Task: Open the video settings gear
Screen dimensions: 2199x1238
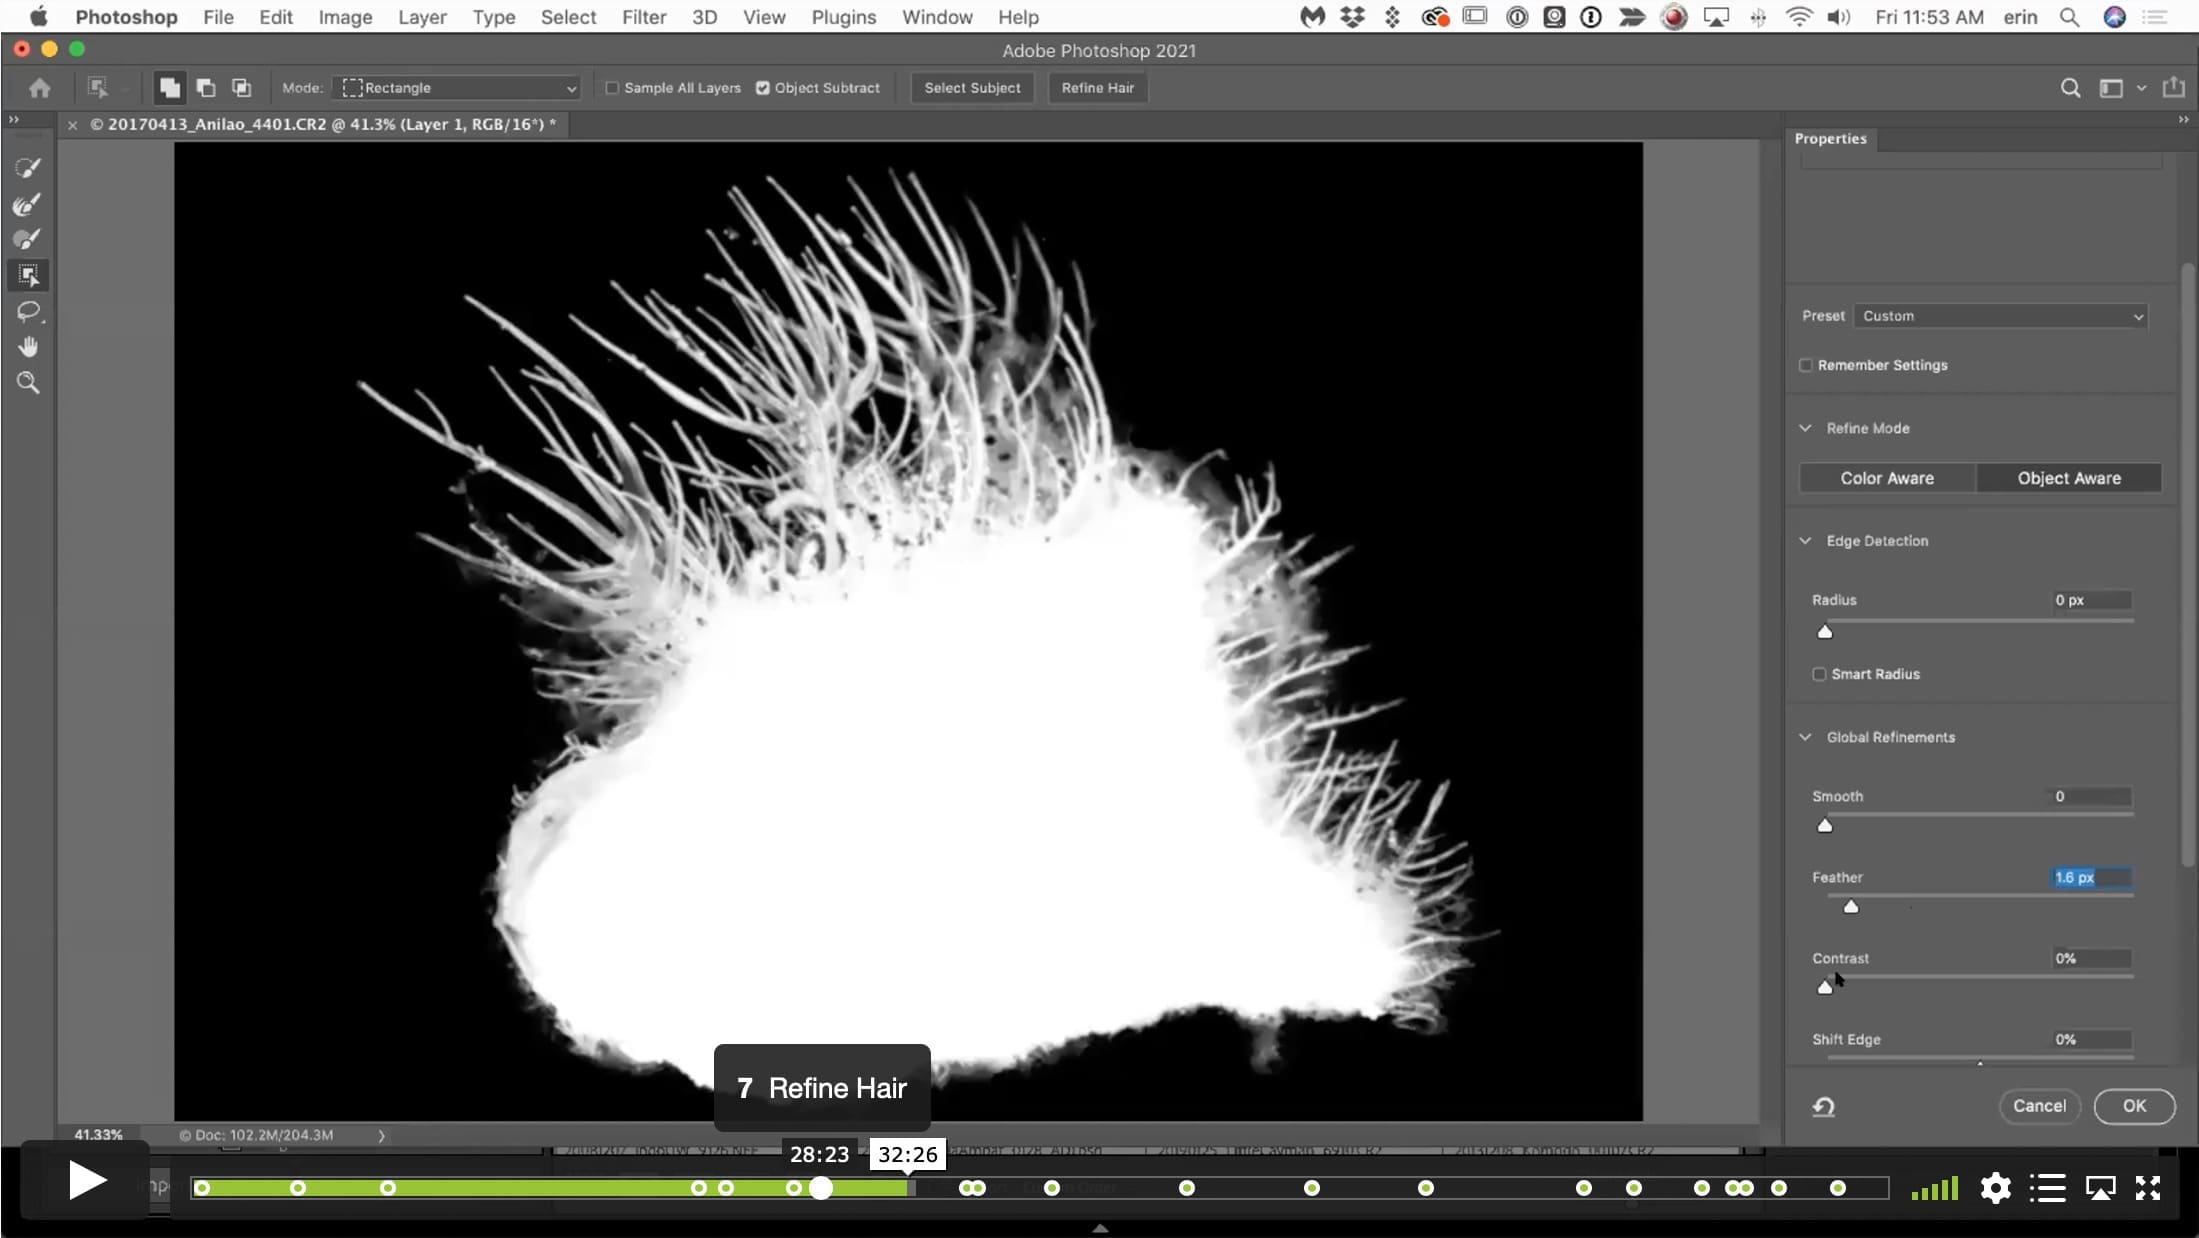Action: (x=1995, y=1188)
